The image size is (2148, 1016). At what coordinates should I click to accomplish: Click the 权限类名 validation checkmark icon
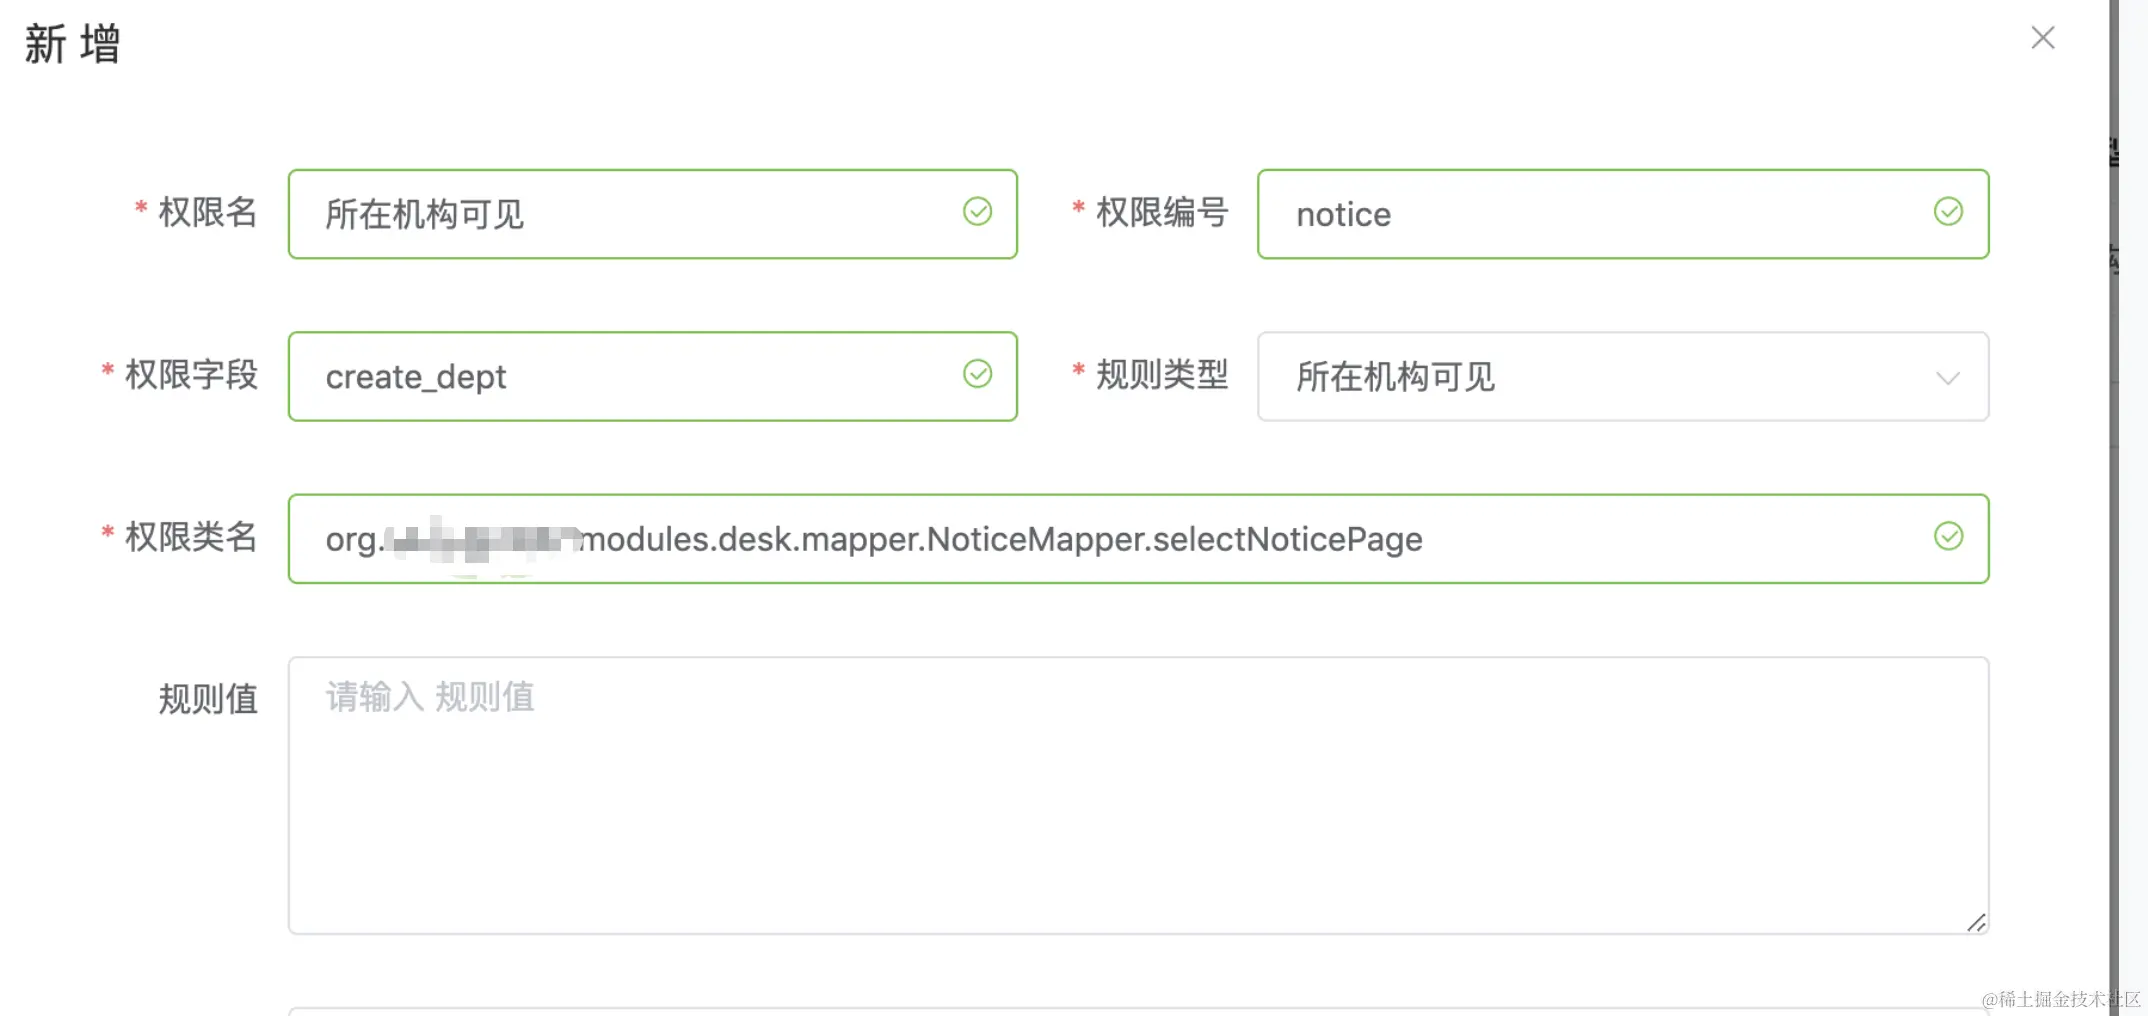pyautogui.click(x=1947, y=537)
